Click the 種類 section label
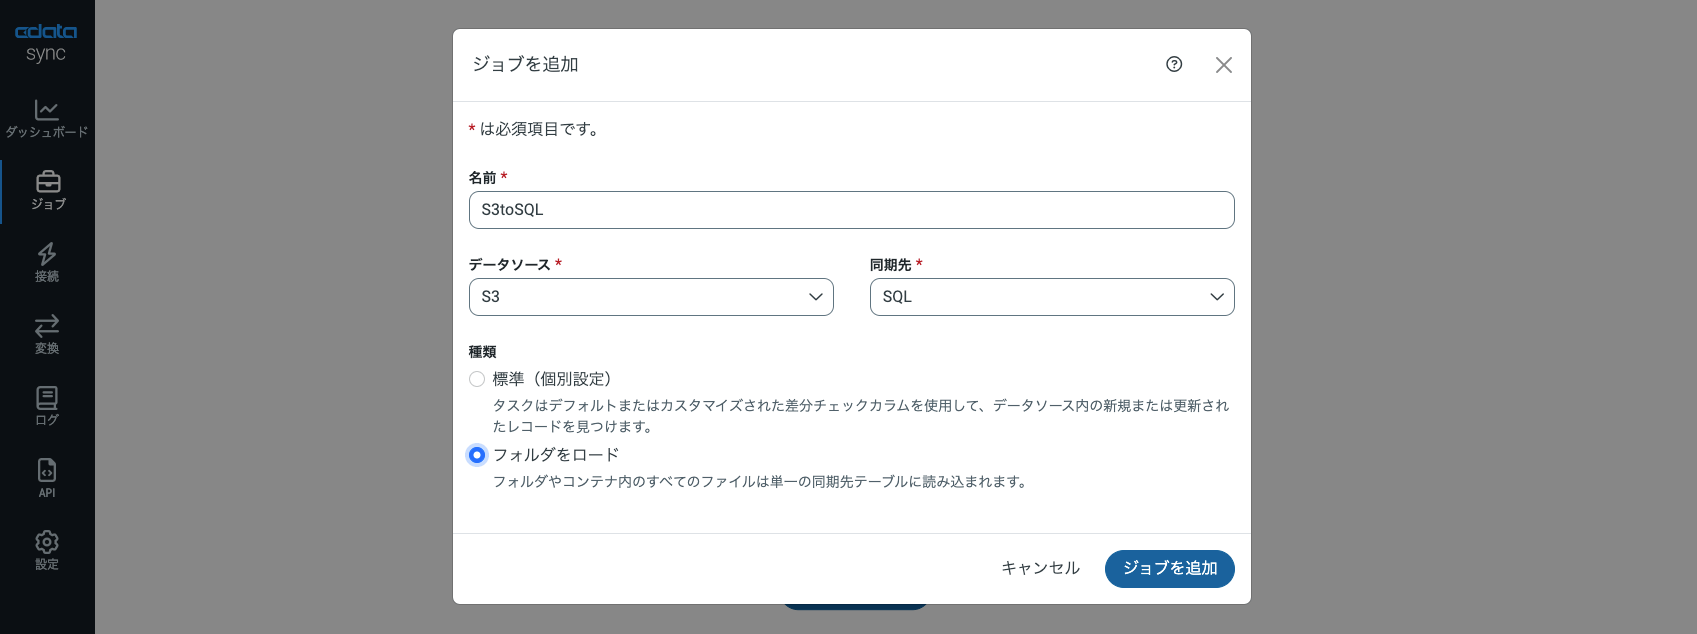 pos(483,352)
